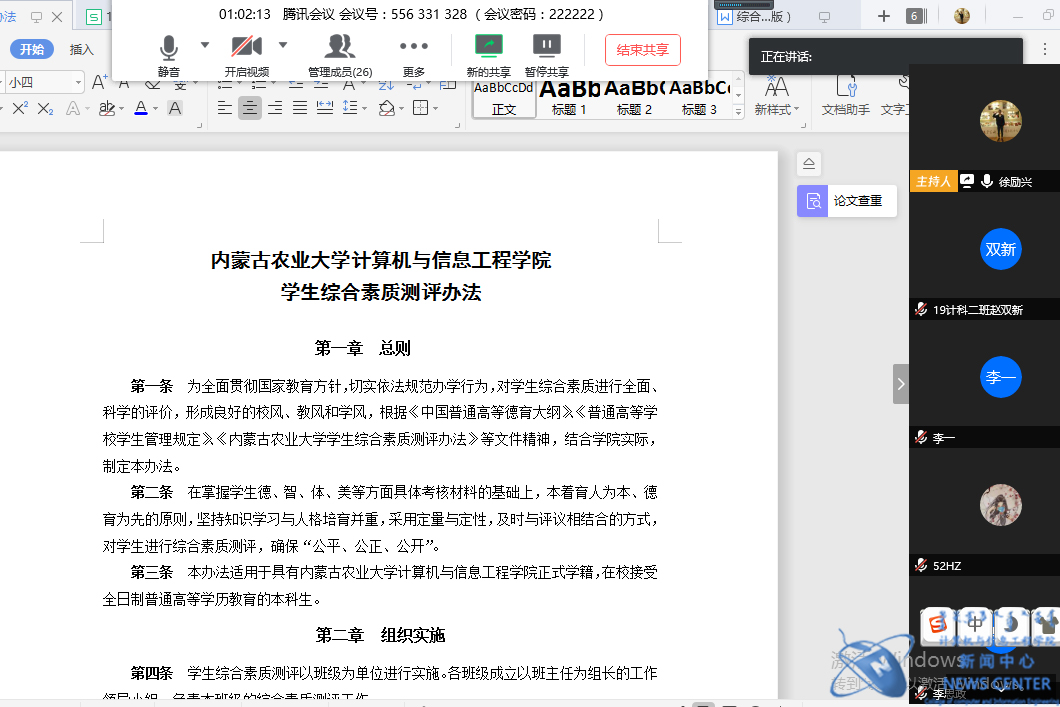Turn on video with 开启视频 button
This screenshot has width=1060, height=707.
click(x=246, y=52)
